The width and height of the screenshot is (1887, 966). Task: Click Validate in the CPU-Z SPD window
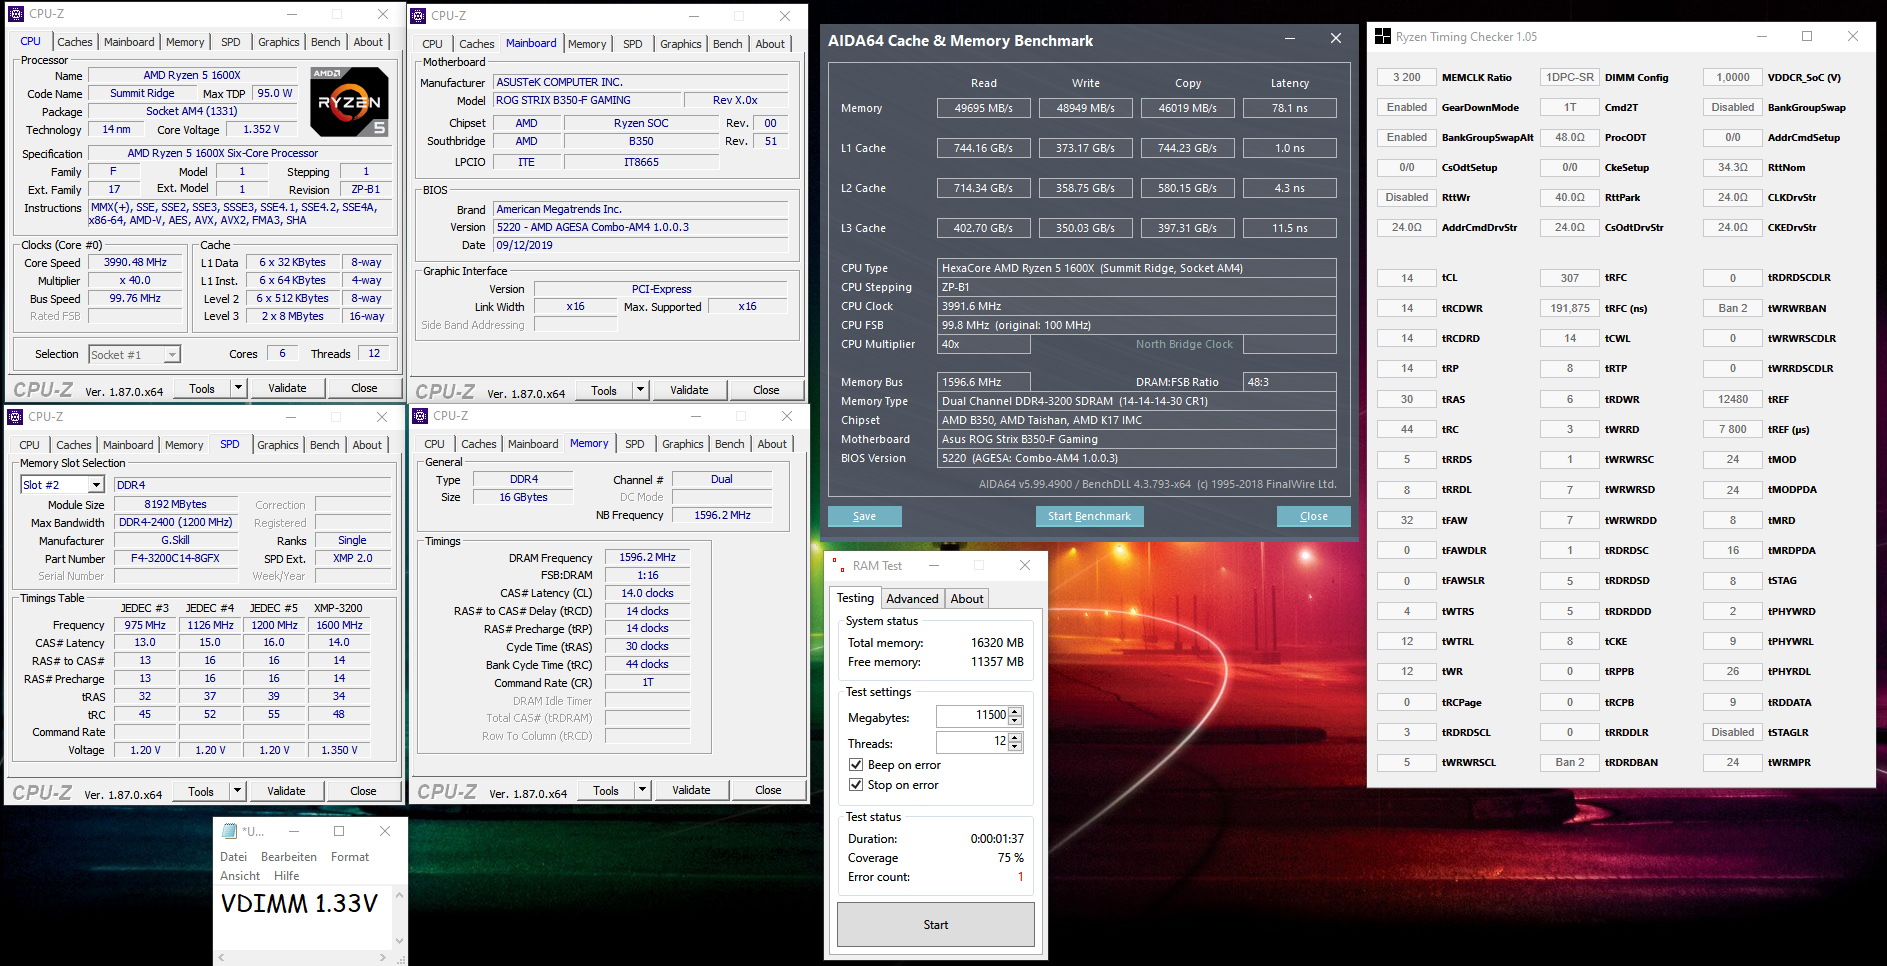[286, 791]
